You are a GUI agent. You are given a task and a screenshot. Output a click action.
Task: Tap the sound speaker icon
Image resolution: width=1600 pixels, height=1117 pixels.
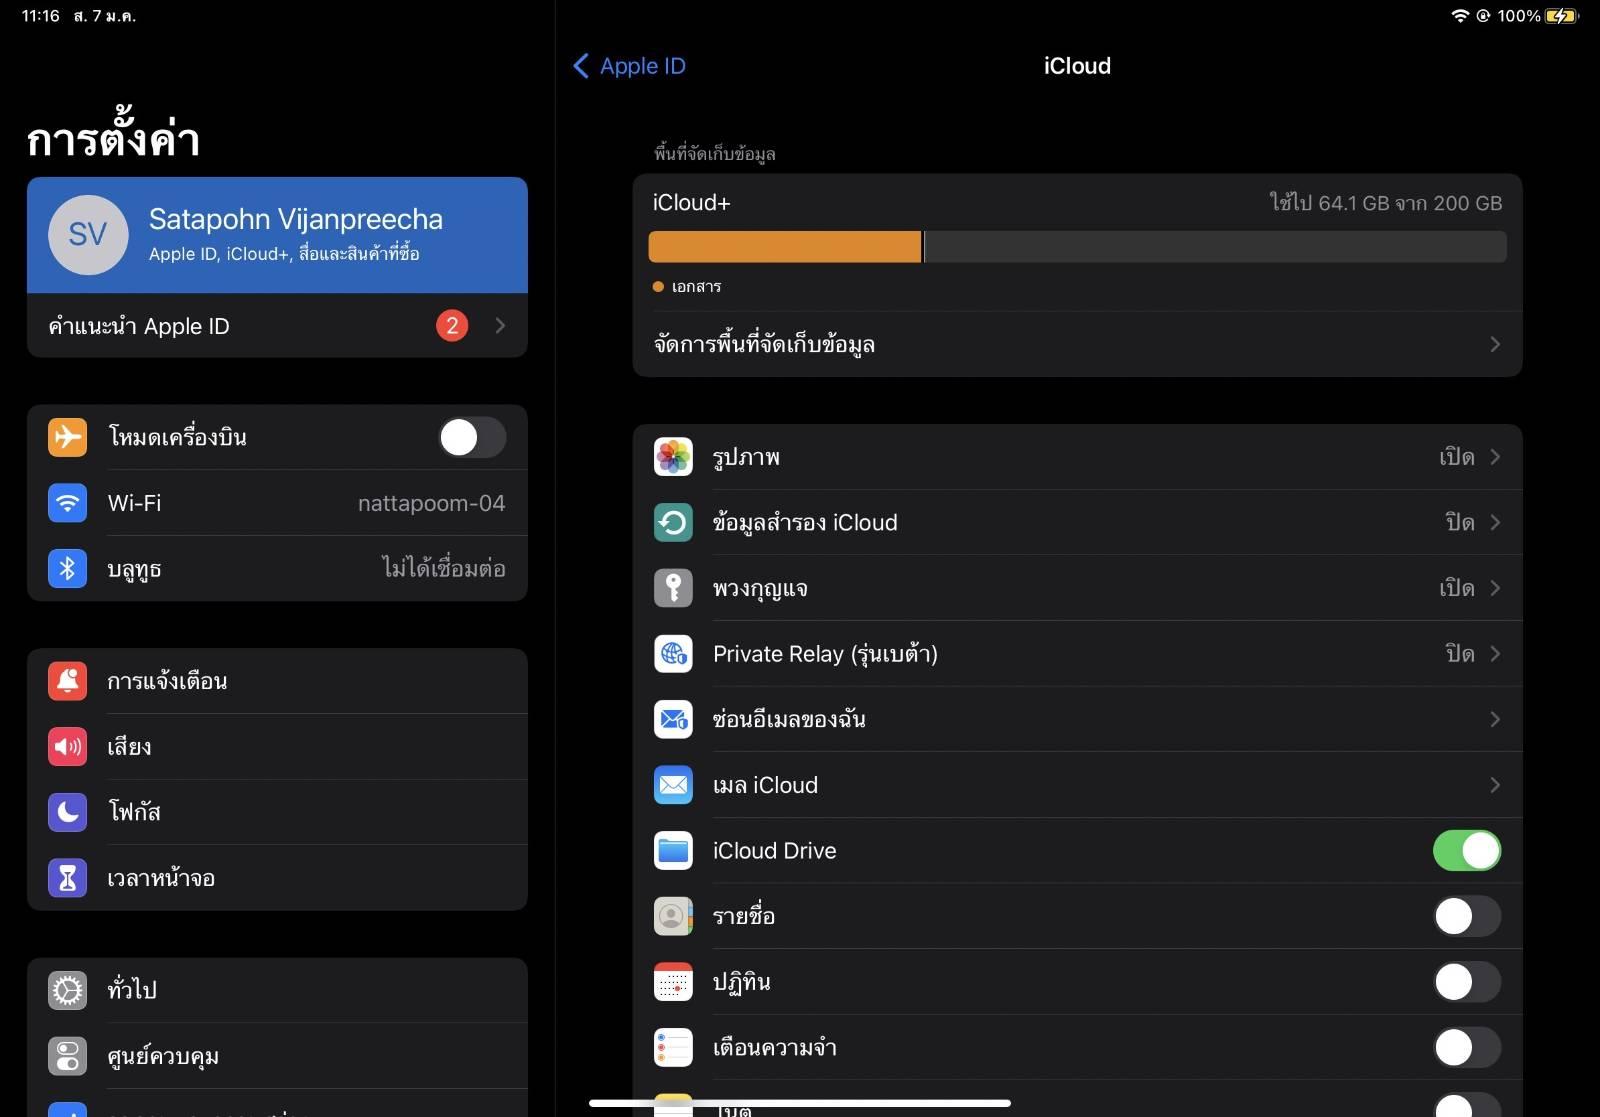pos(67,747)
